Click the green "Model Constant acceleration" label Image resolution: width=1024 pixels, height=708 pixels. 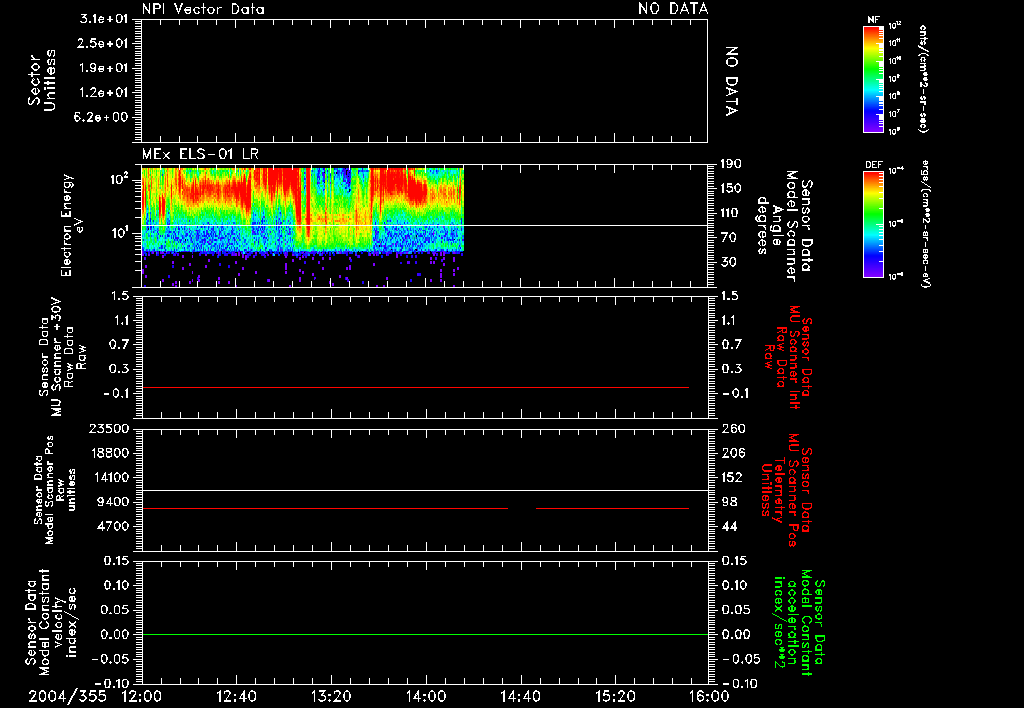point(799,624)
